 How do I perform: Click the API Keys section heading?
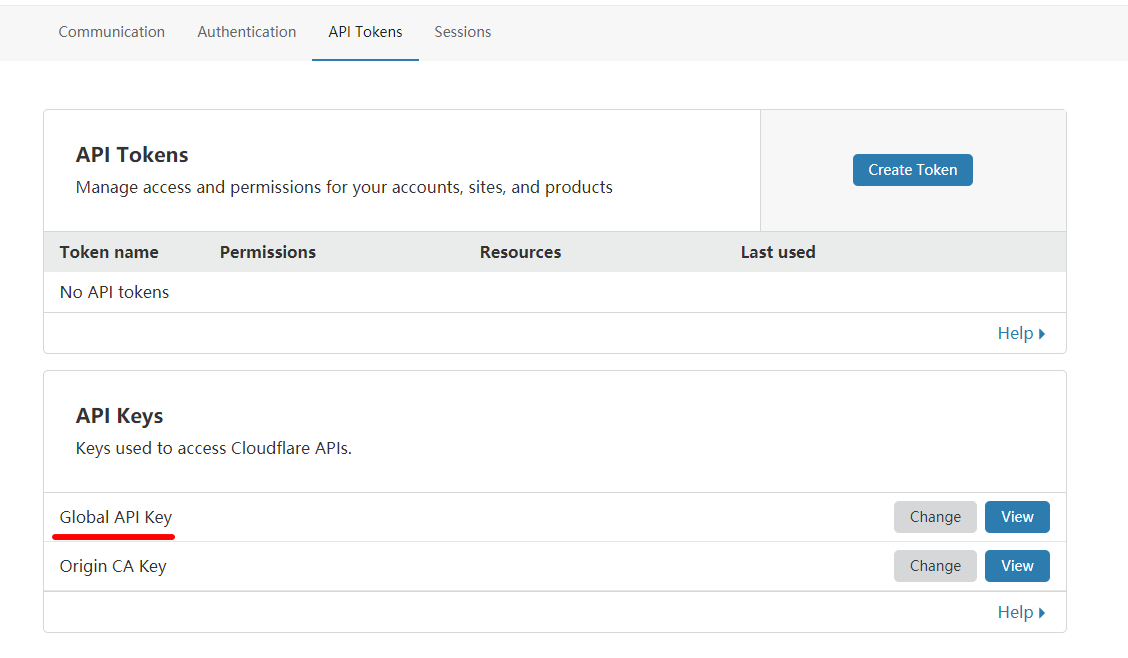pos(119,416)
